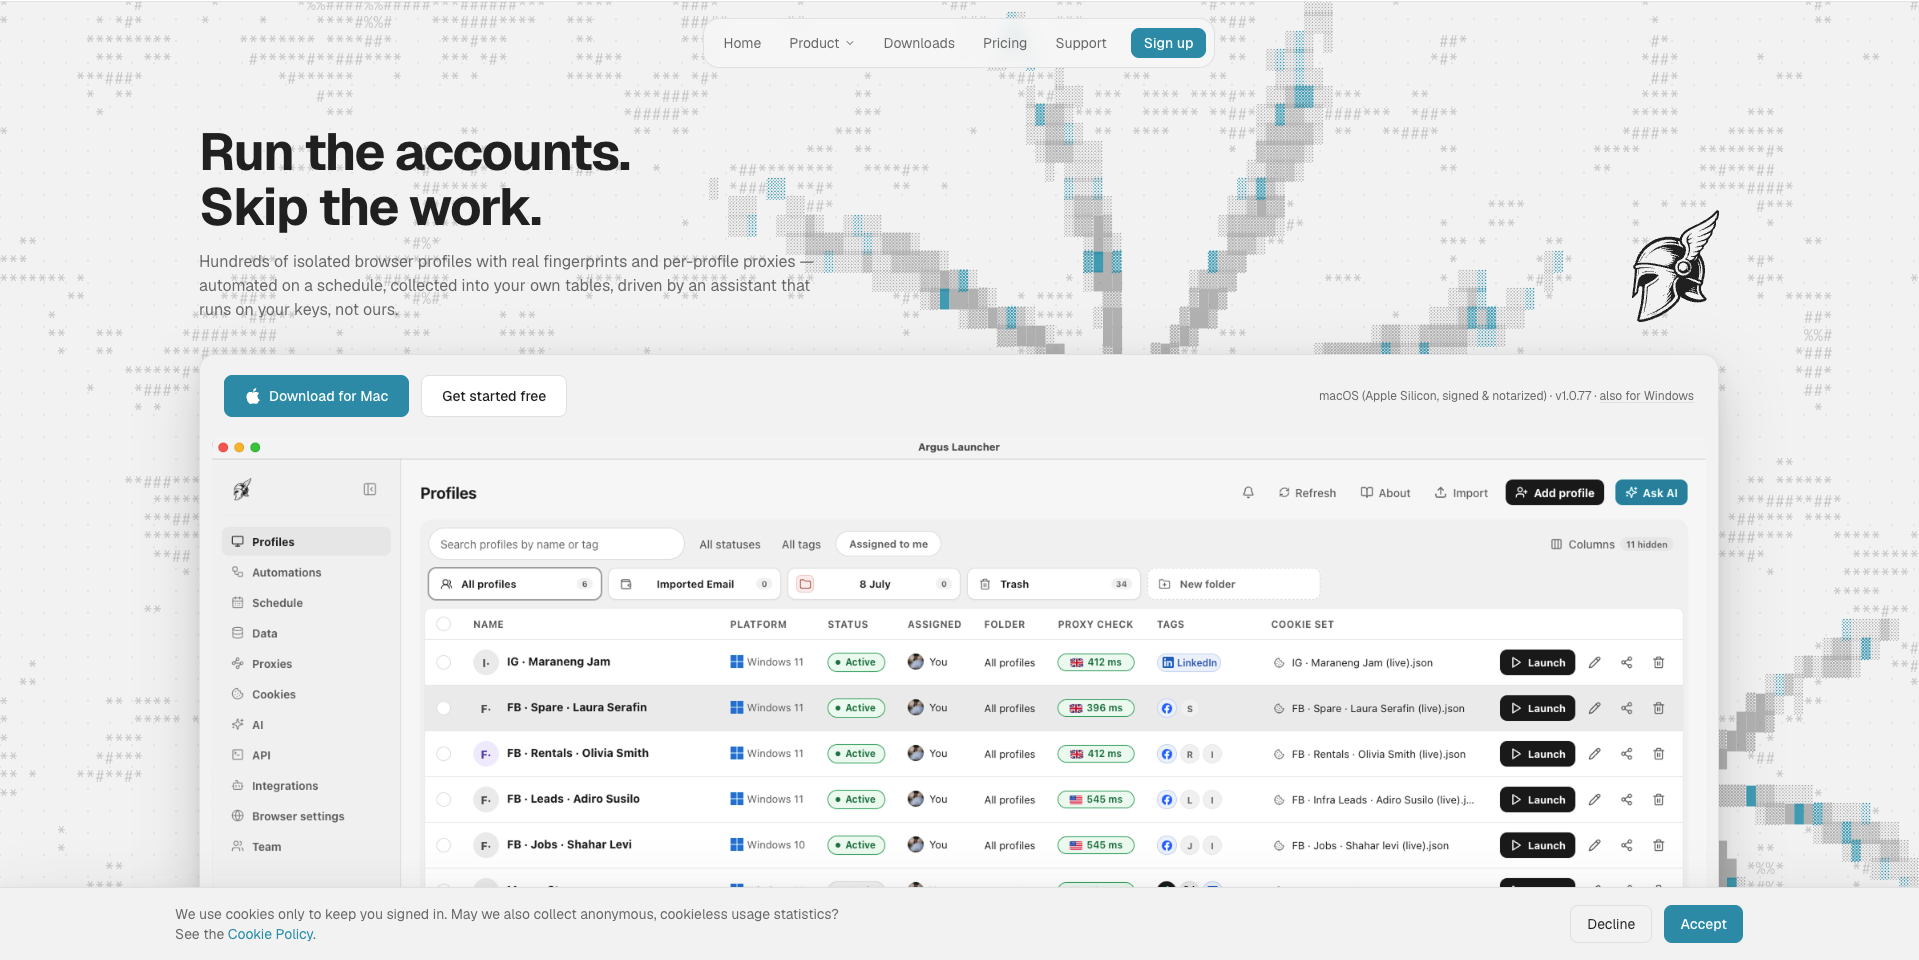Share the IG Maraneng Jam profile
Screen dimensions: 1919x960
pyautogui.click(x=1627, y=663)
